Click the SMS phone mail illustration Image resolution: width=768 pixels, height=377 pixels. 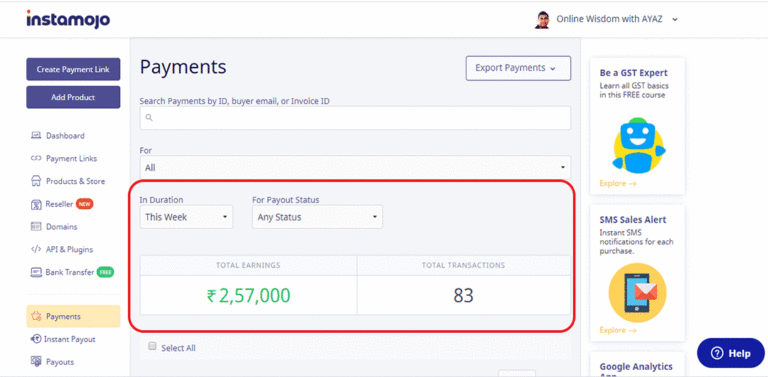point(637,292)
